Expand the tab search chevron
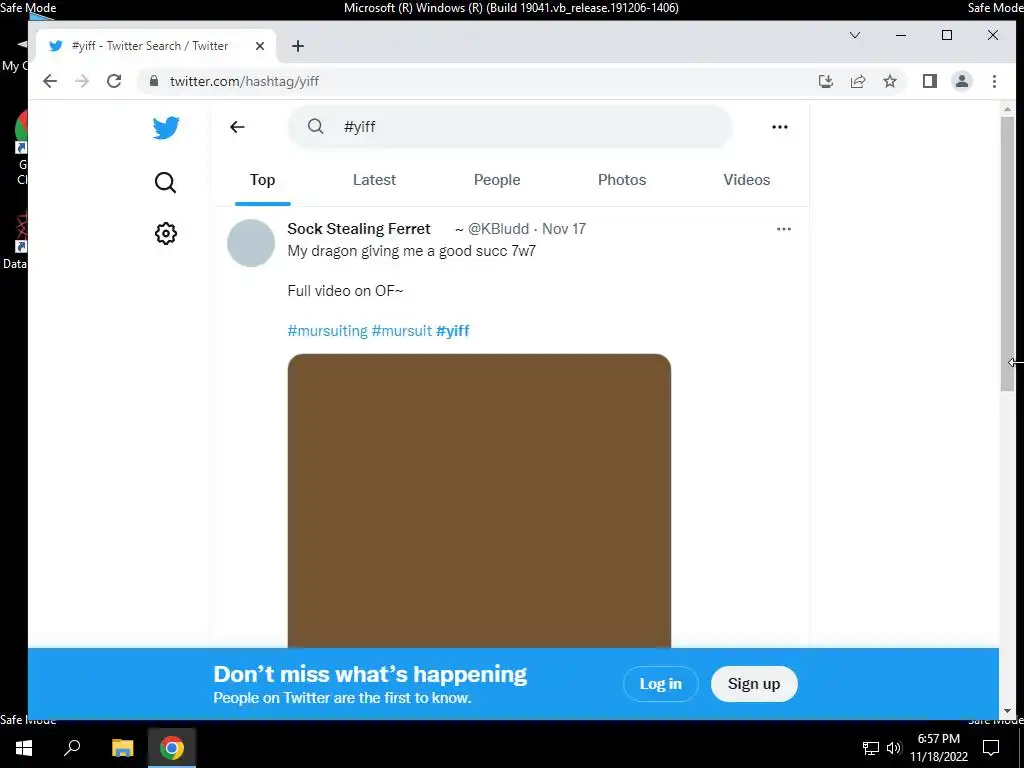 pos(855,35)
